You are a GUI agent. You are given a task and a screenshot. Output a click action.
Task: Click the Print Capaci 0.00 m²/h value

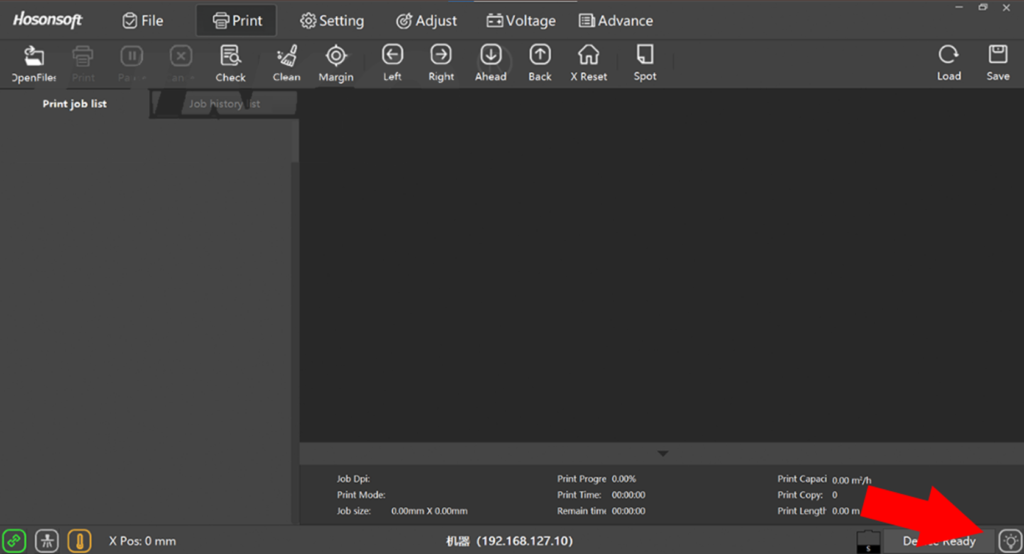click(x=852, y=480)
